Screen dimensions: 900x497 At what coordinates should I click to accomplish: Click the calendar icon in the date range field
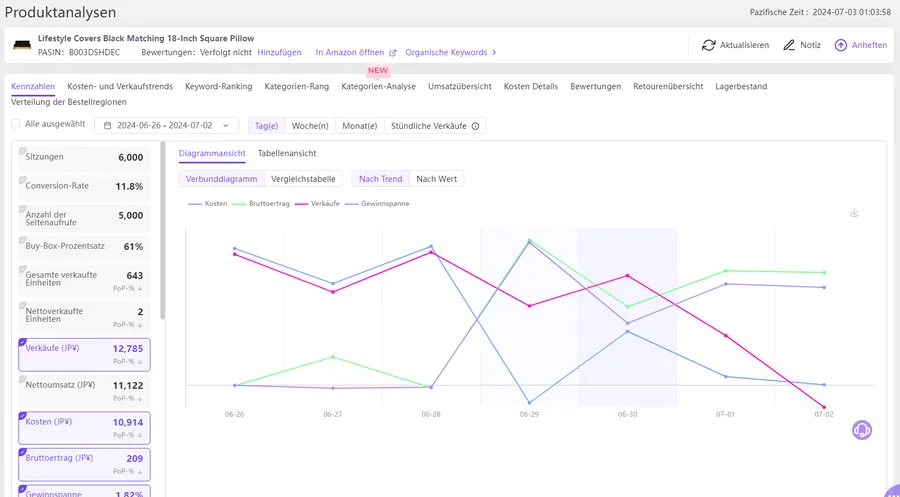(x=107, y=126)
